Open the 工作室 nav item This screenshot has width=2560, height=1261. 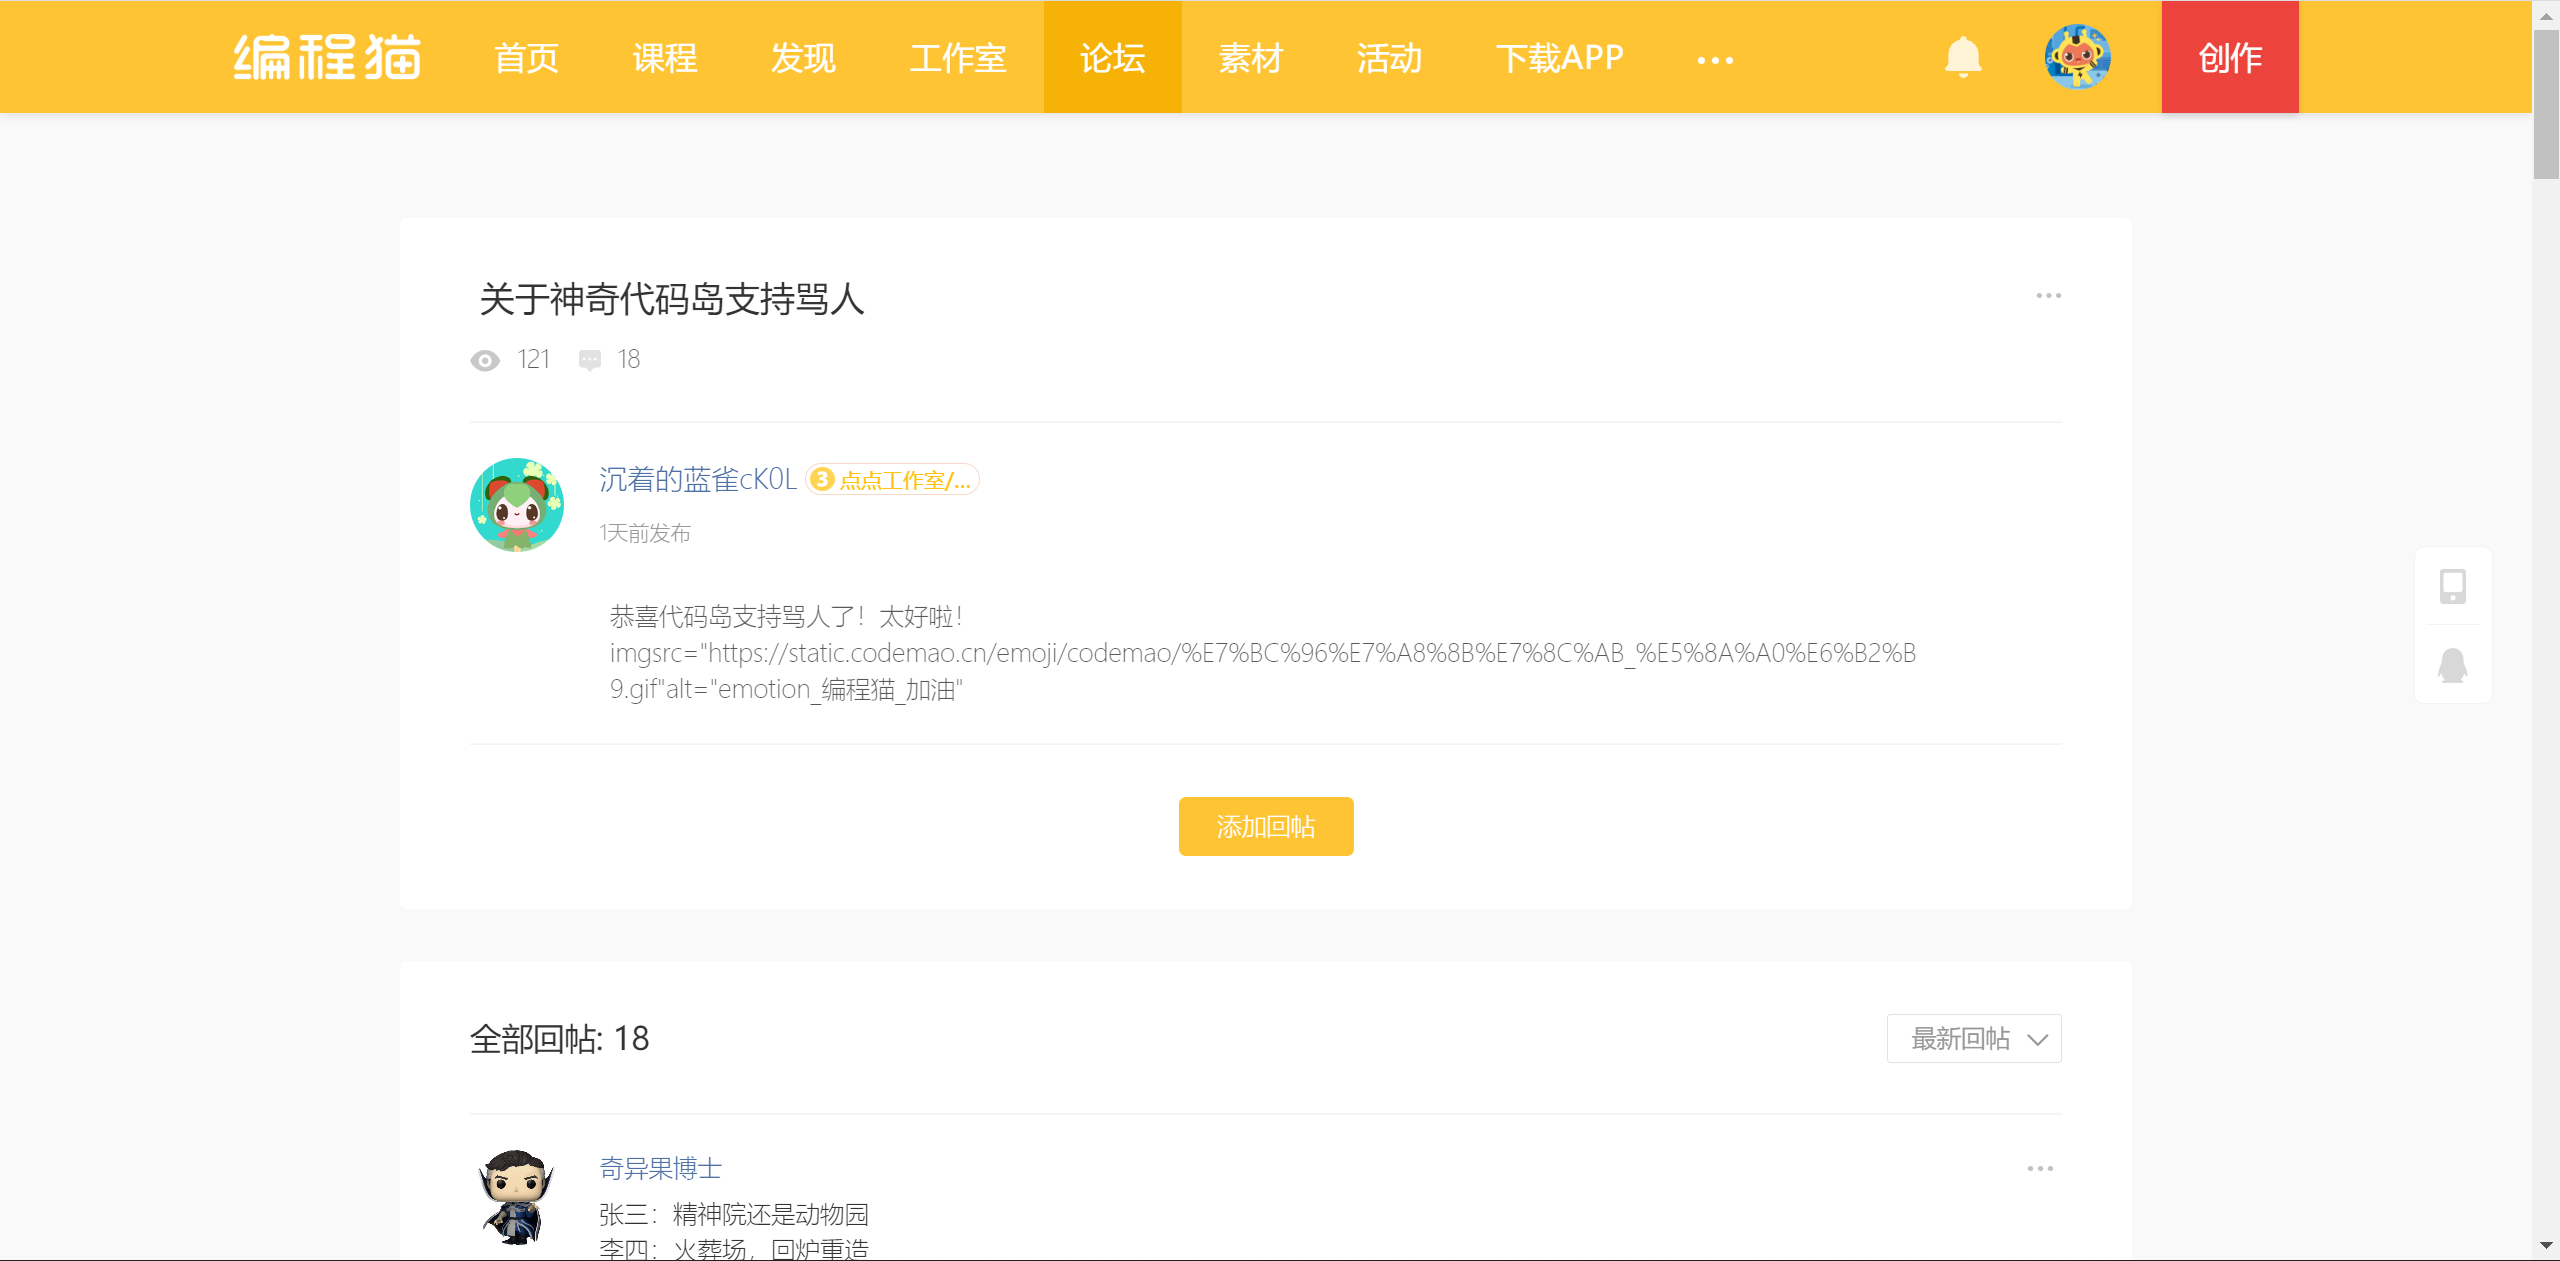coord(958,58)
